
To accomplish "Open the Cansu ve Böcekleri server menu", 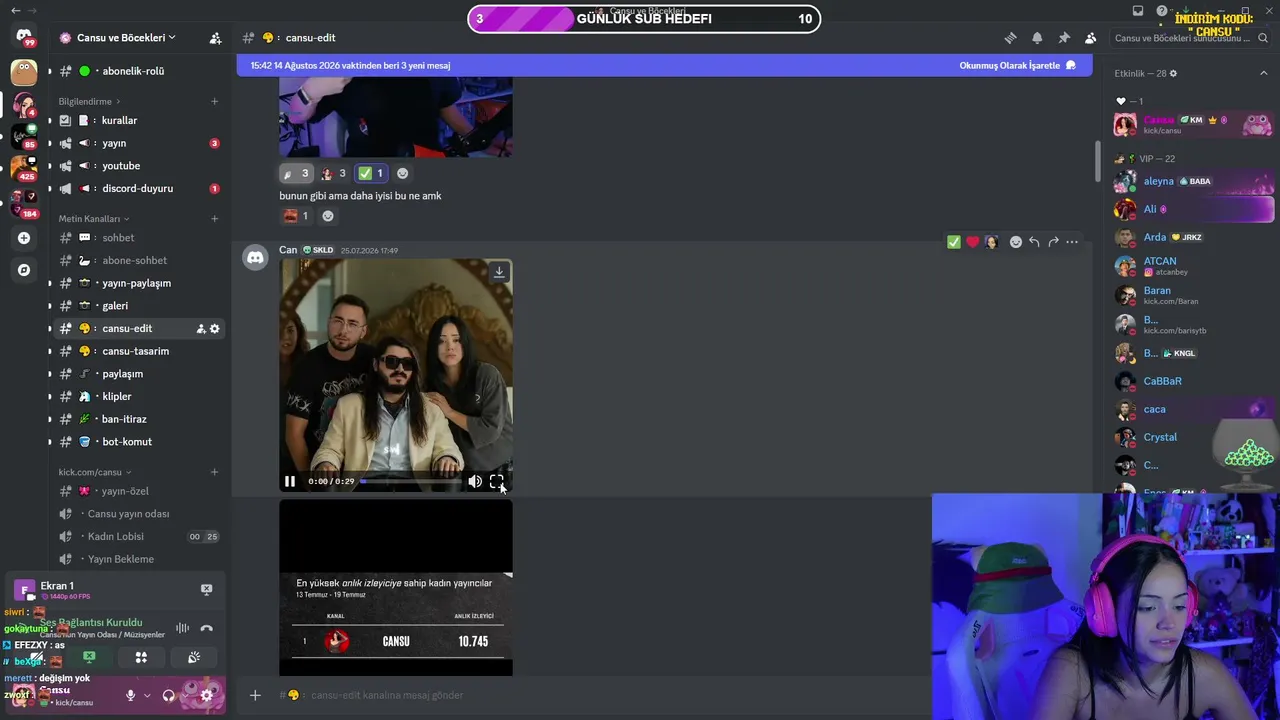I will click(118, 38).
